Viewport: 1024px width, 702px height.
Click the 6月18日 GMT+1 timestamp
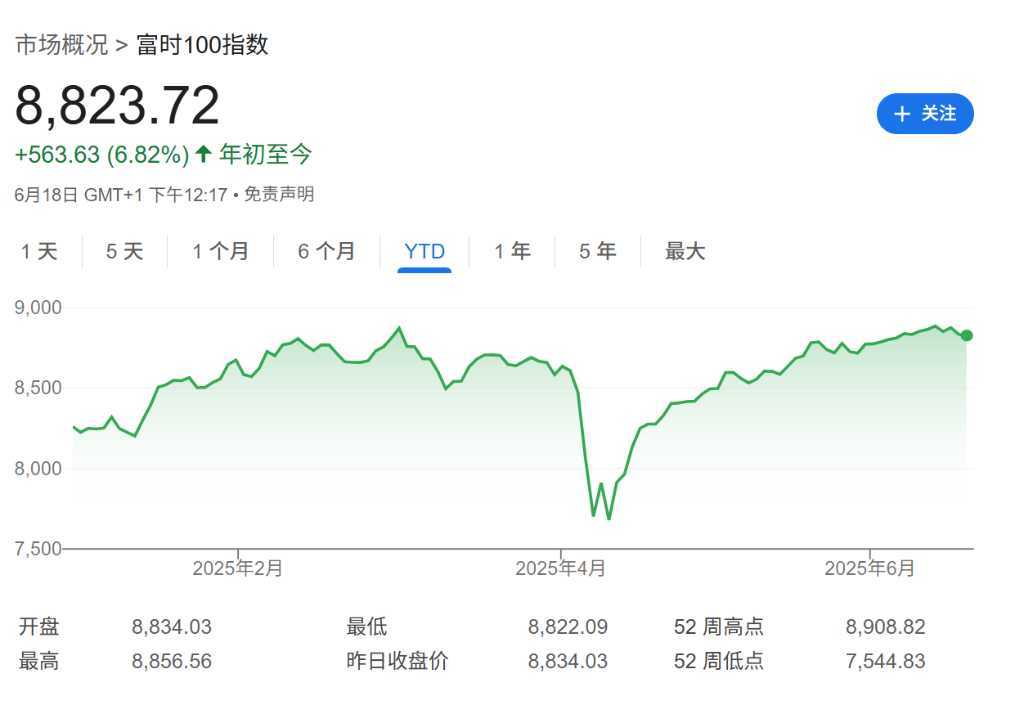pyautogui.click(x=121, y=195)
